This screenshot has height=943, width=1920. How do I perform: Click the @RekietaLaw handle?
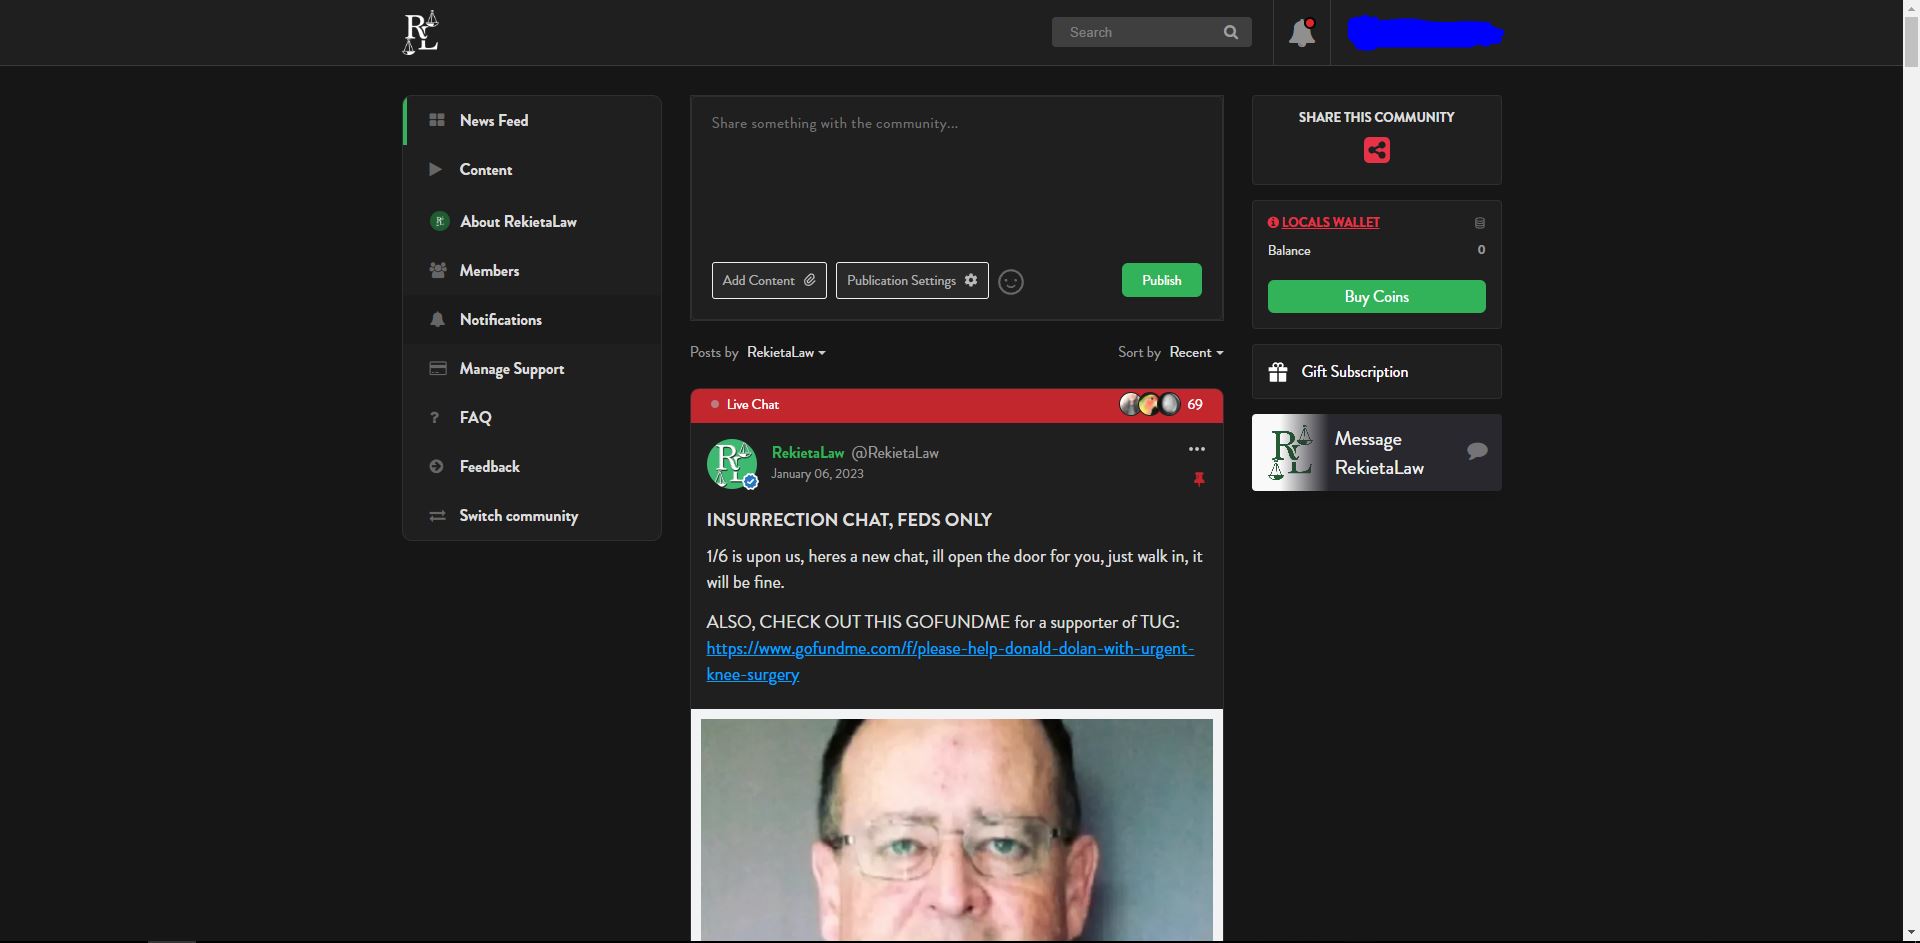895,453
